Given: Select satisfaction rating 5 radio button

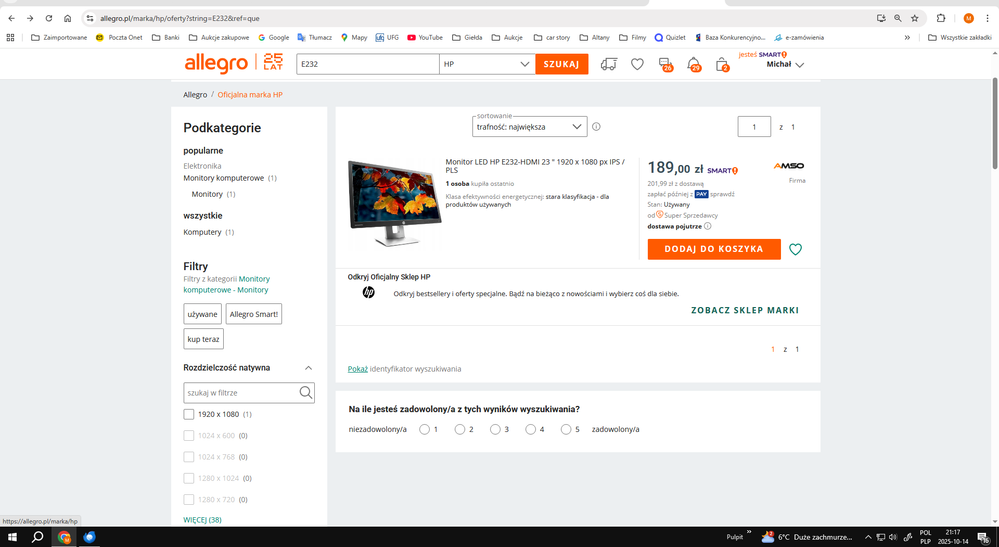Looking at the screenshot, I should pos(566,429).
